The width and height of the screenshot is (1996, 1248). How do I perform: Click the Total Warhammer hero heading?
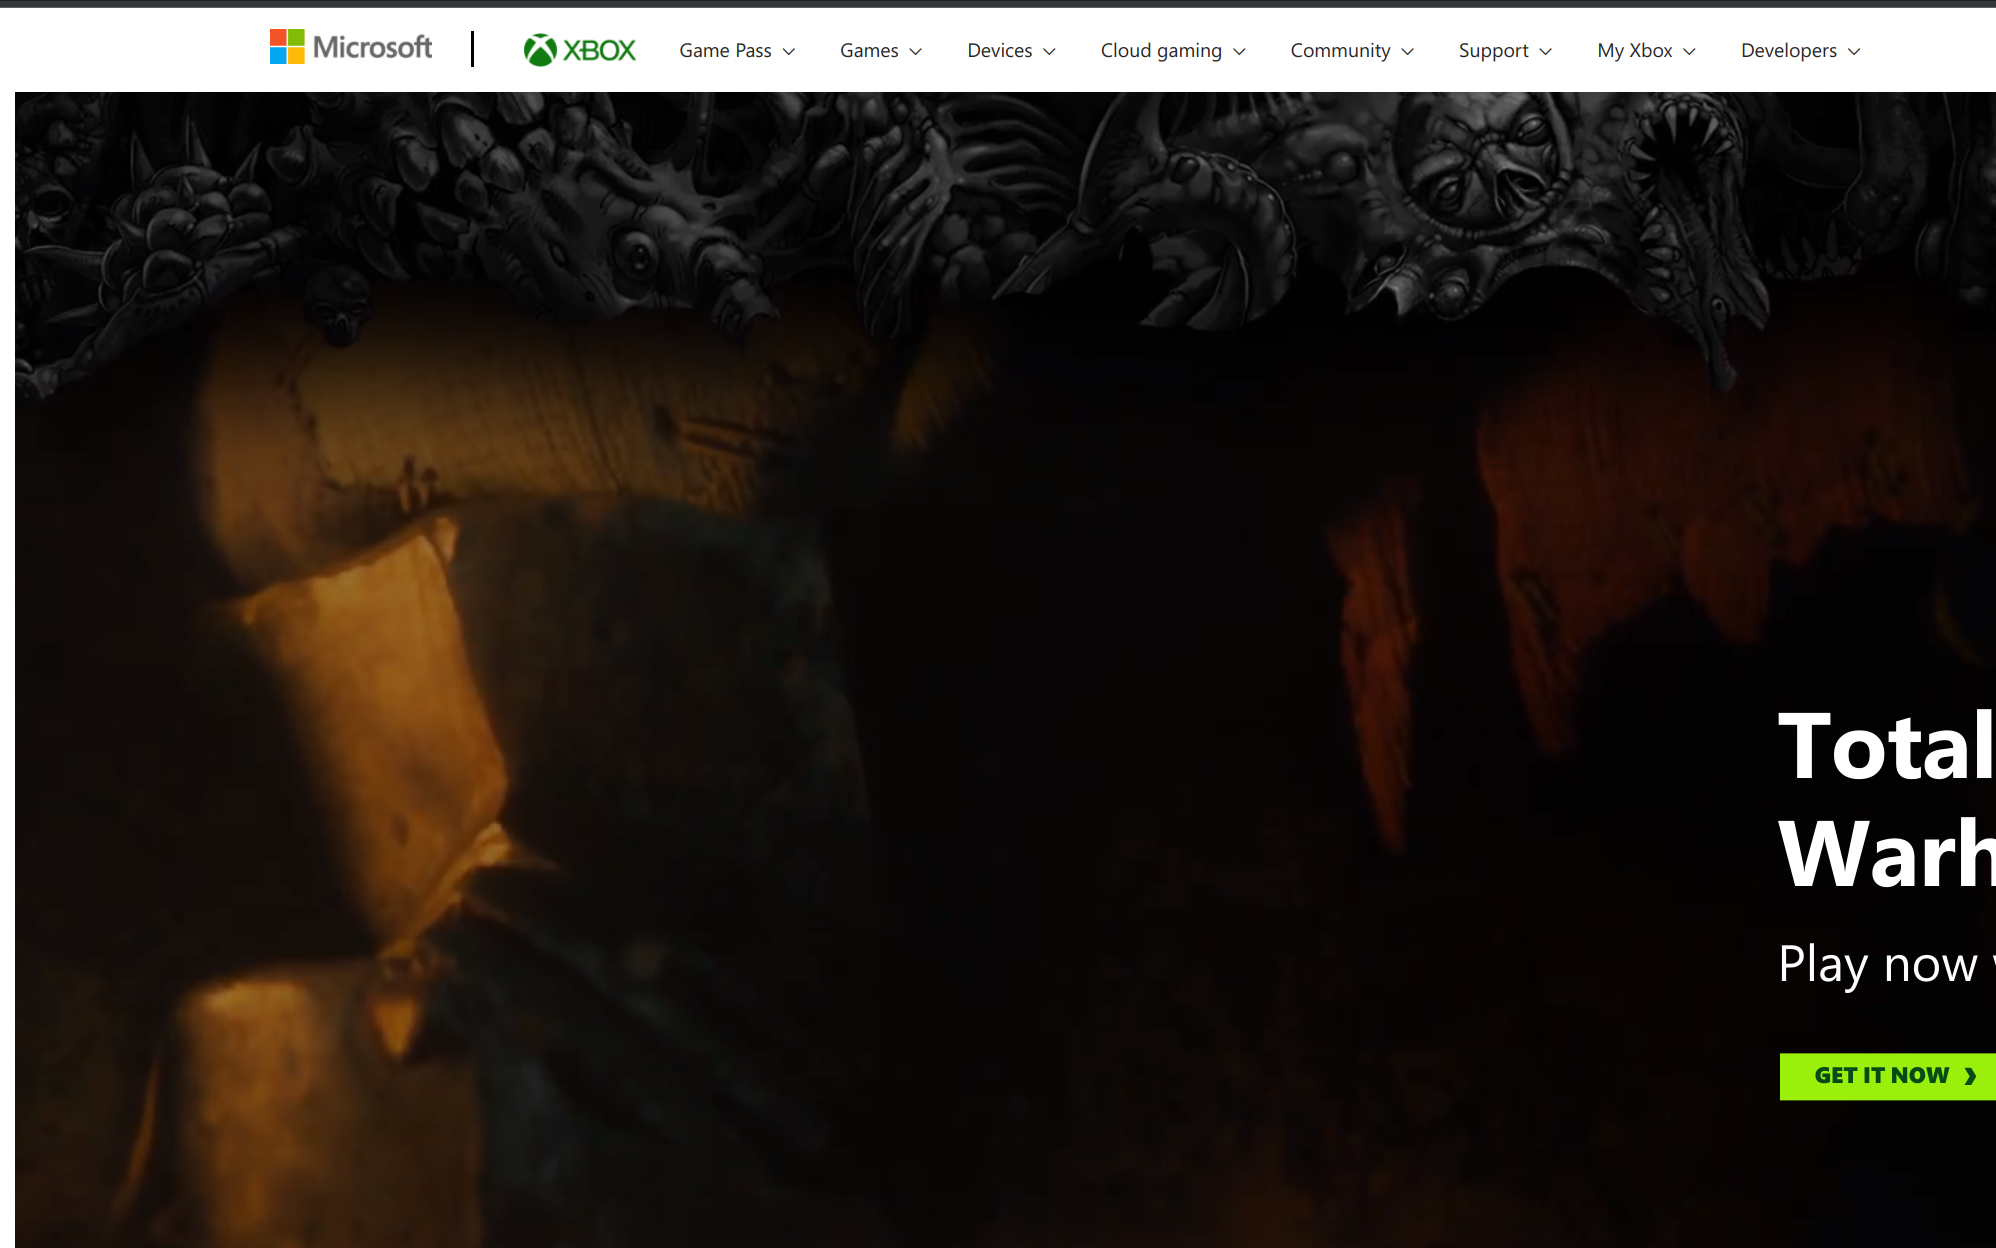click(x=1887, y=799)
